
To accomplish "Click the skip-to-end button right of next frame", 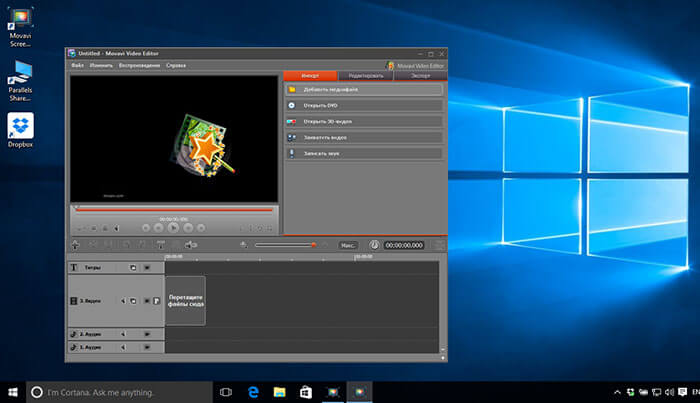I will (x=201, y=228).
